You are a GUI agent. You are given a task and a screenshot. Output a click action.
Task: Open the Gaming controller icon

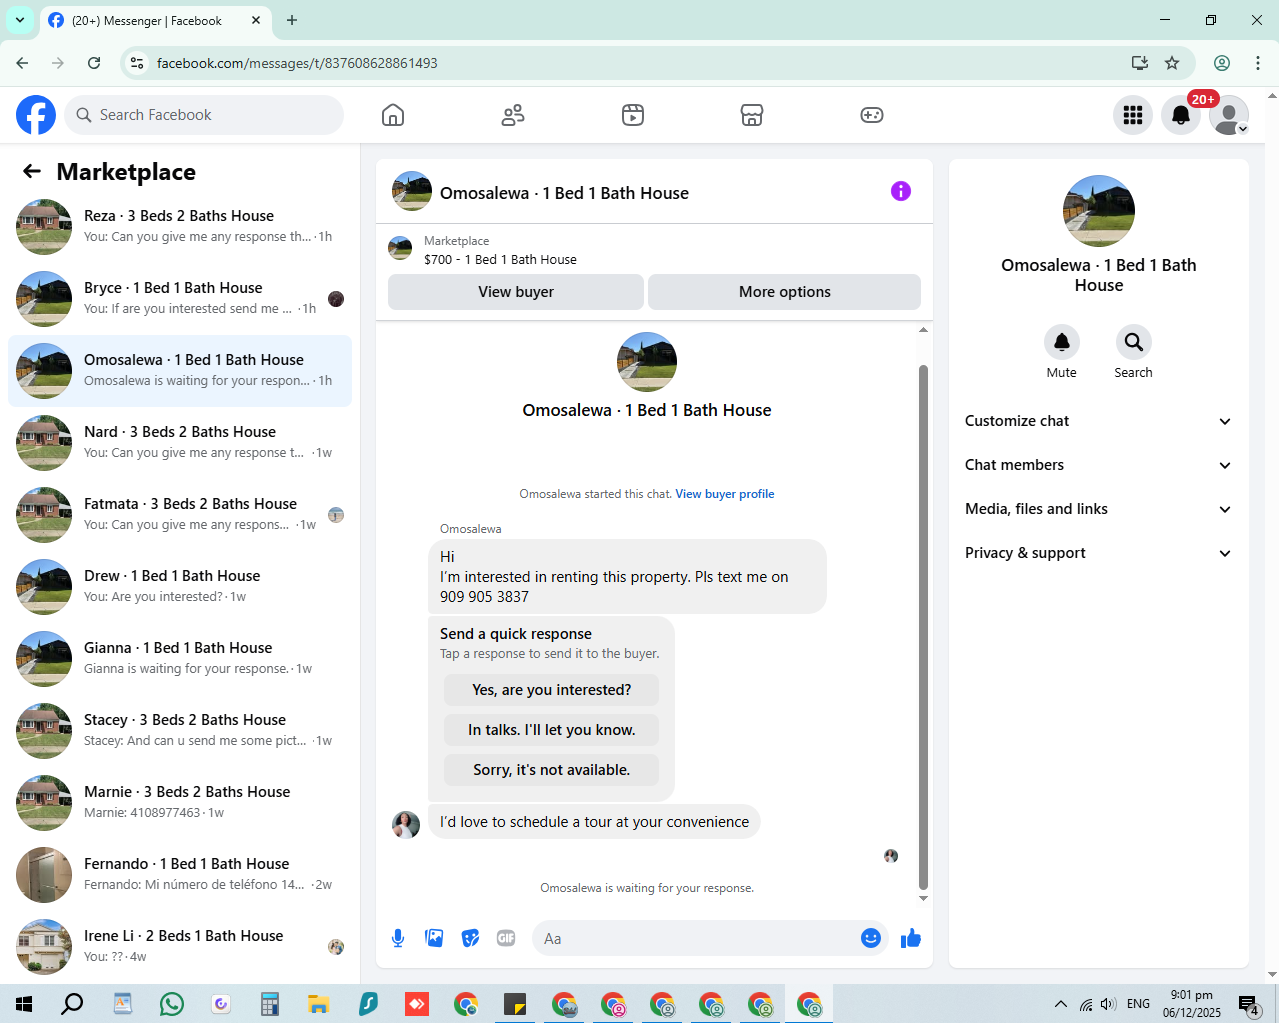[x=872, y=115]
